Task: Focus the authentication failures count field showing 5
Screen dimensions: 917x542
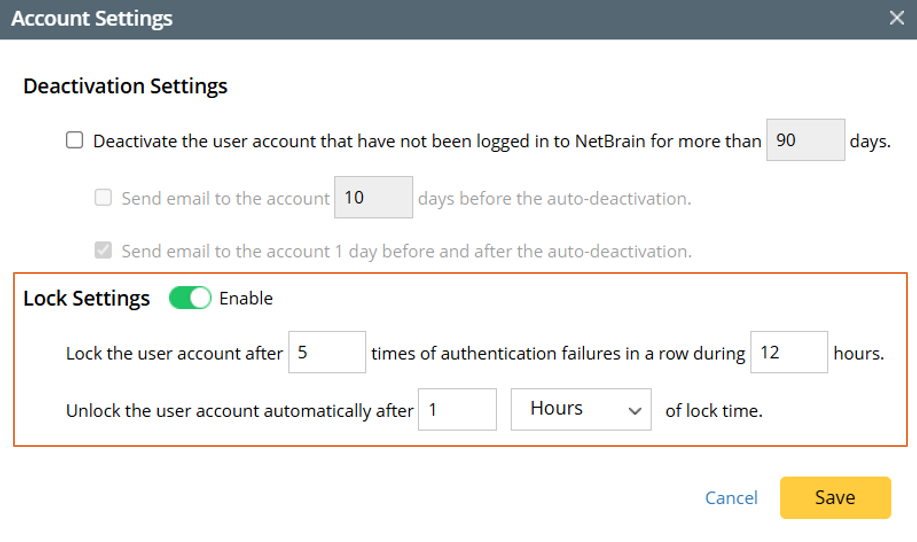Action: [326, 353]
